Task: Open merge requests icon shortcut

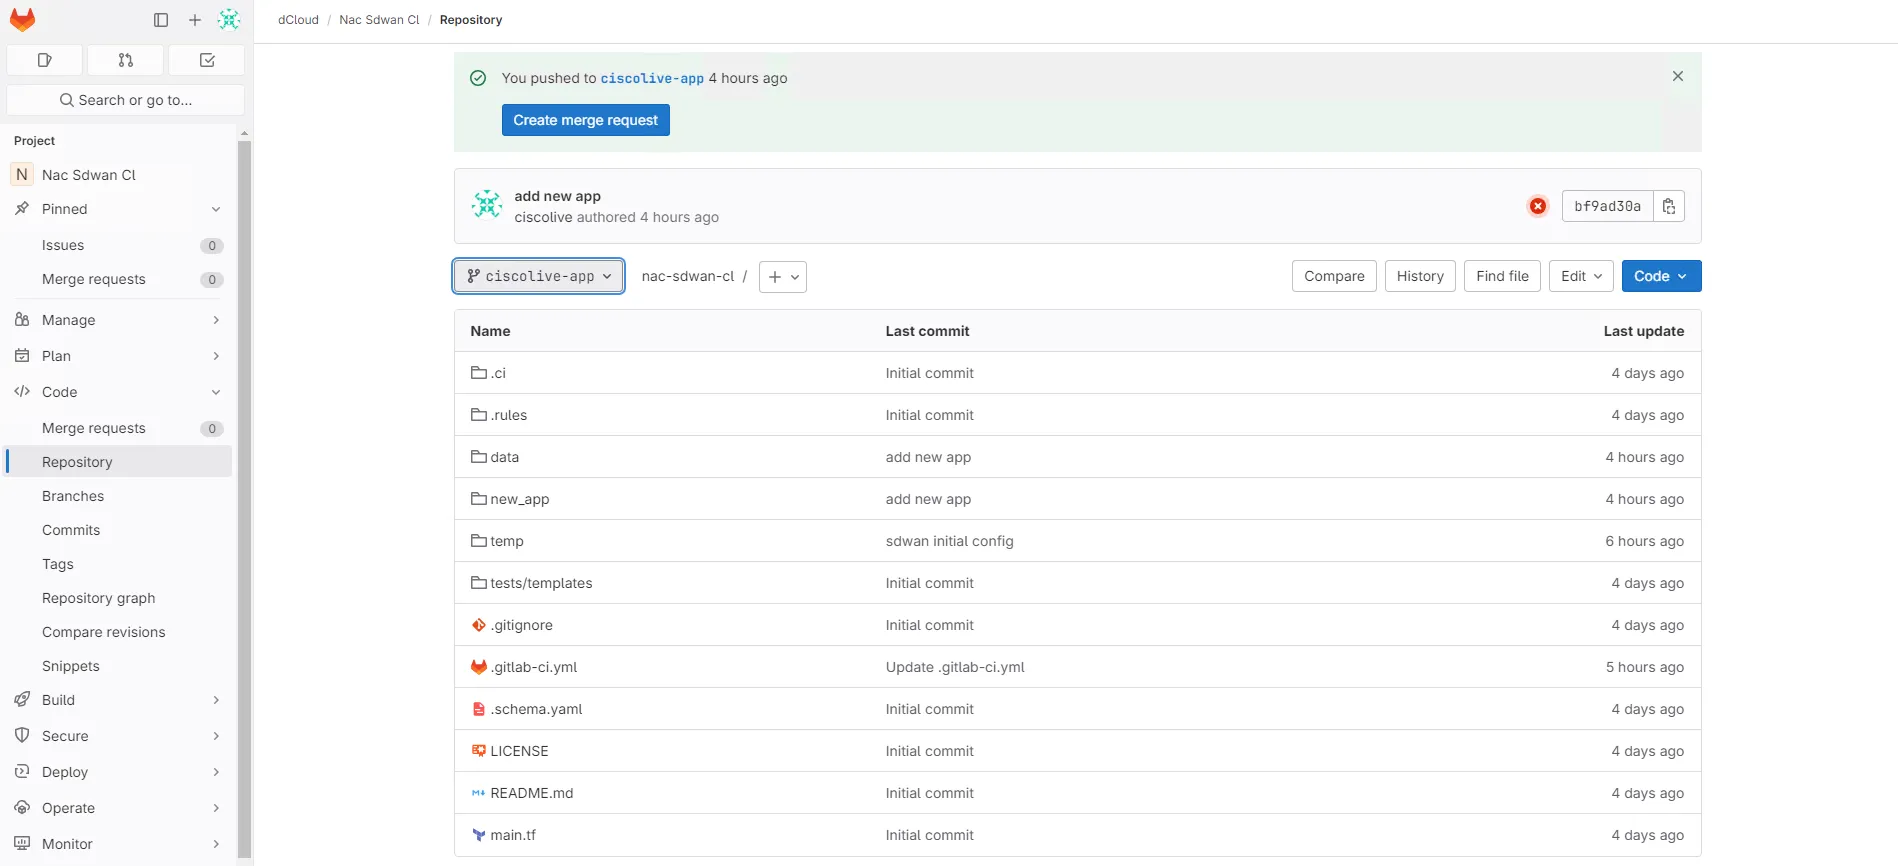Action: (126, 60)
